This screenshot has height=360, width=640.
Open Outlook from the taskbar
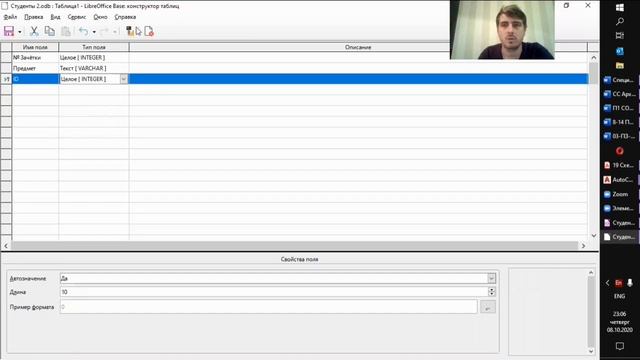click(x=620, y=51)
